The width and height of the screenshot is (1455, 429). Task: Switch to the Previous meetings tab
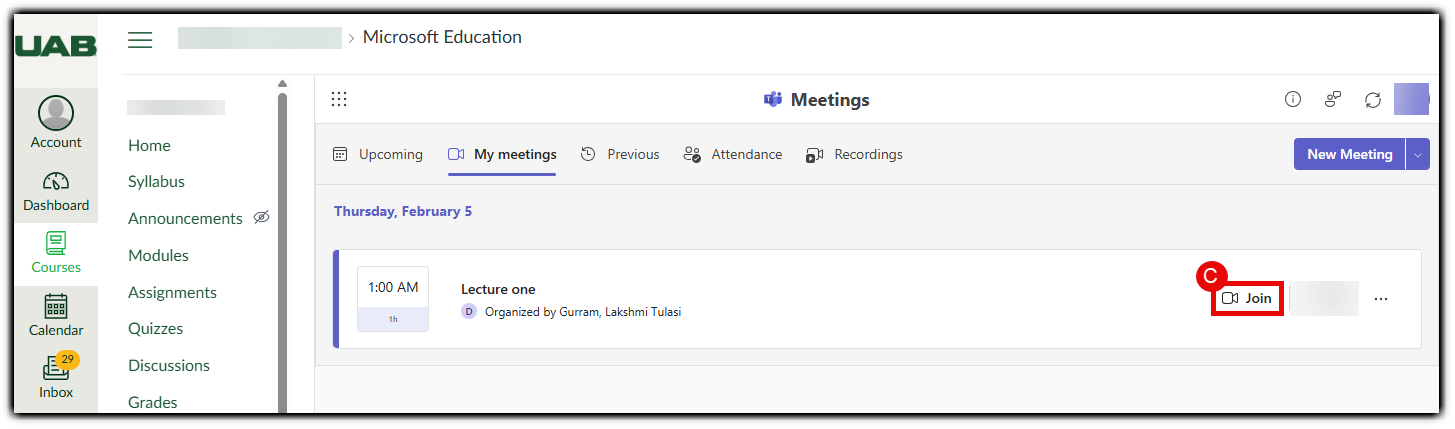click(620, 154)
